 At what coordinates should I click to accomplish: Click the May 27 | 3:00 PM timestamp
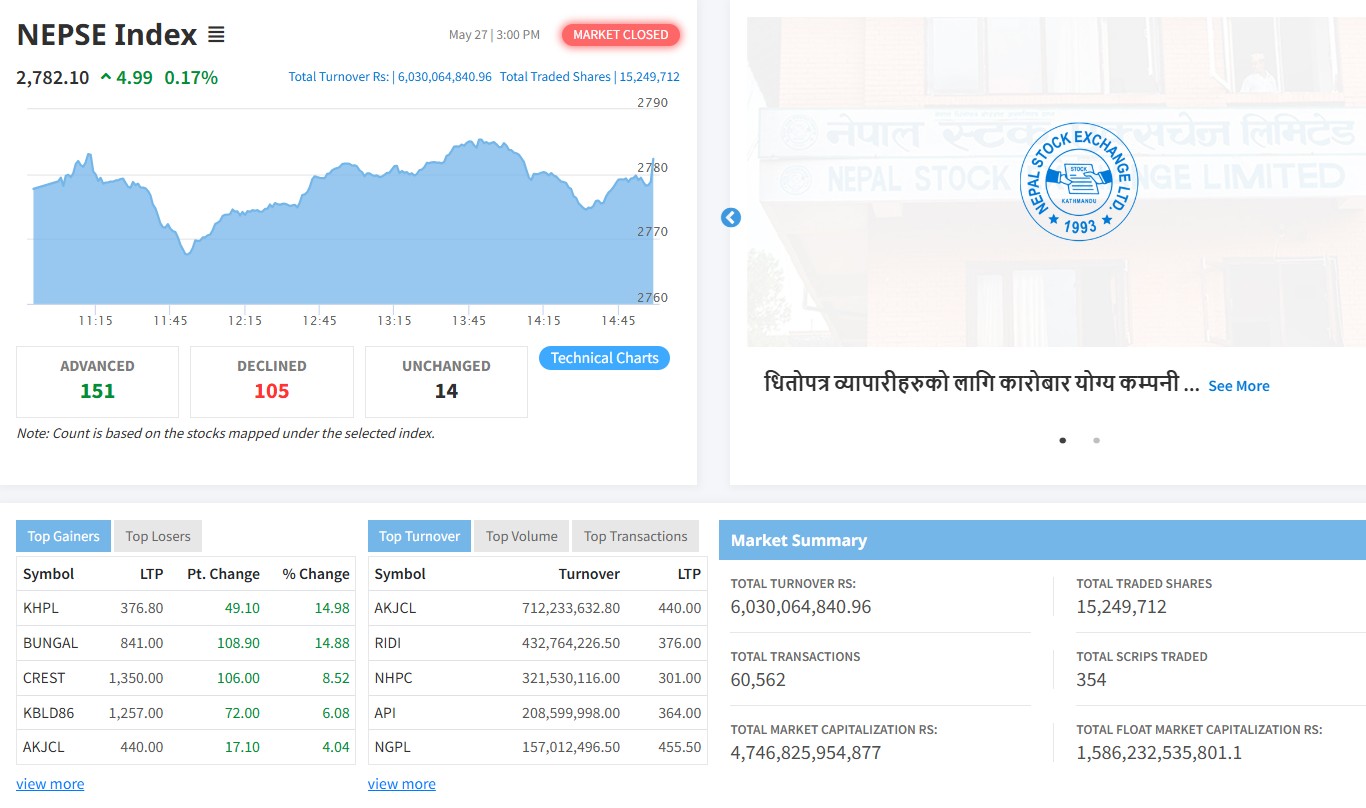click(494, 35)
